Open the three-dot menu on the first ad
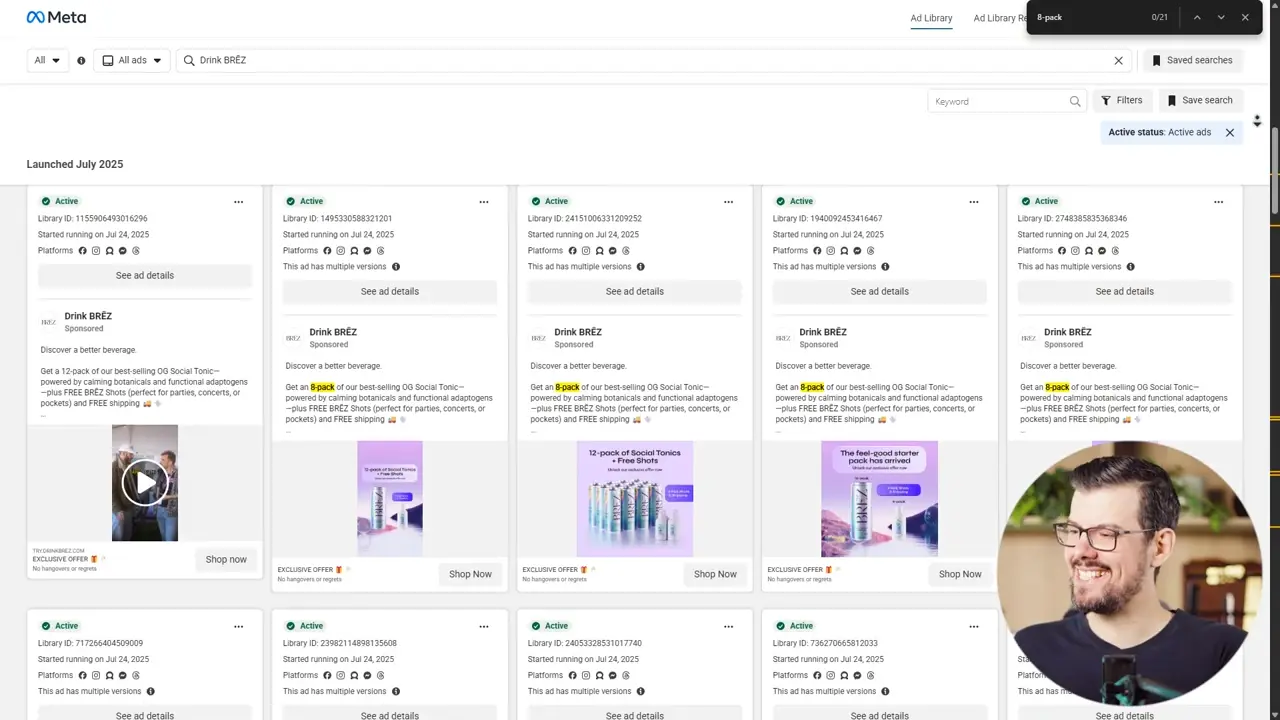Viewport: 1280px width, 720px height. click(239, 201)
